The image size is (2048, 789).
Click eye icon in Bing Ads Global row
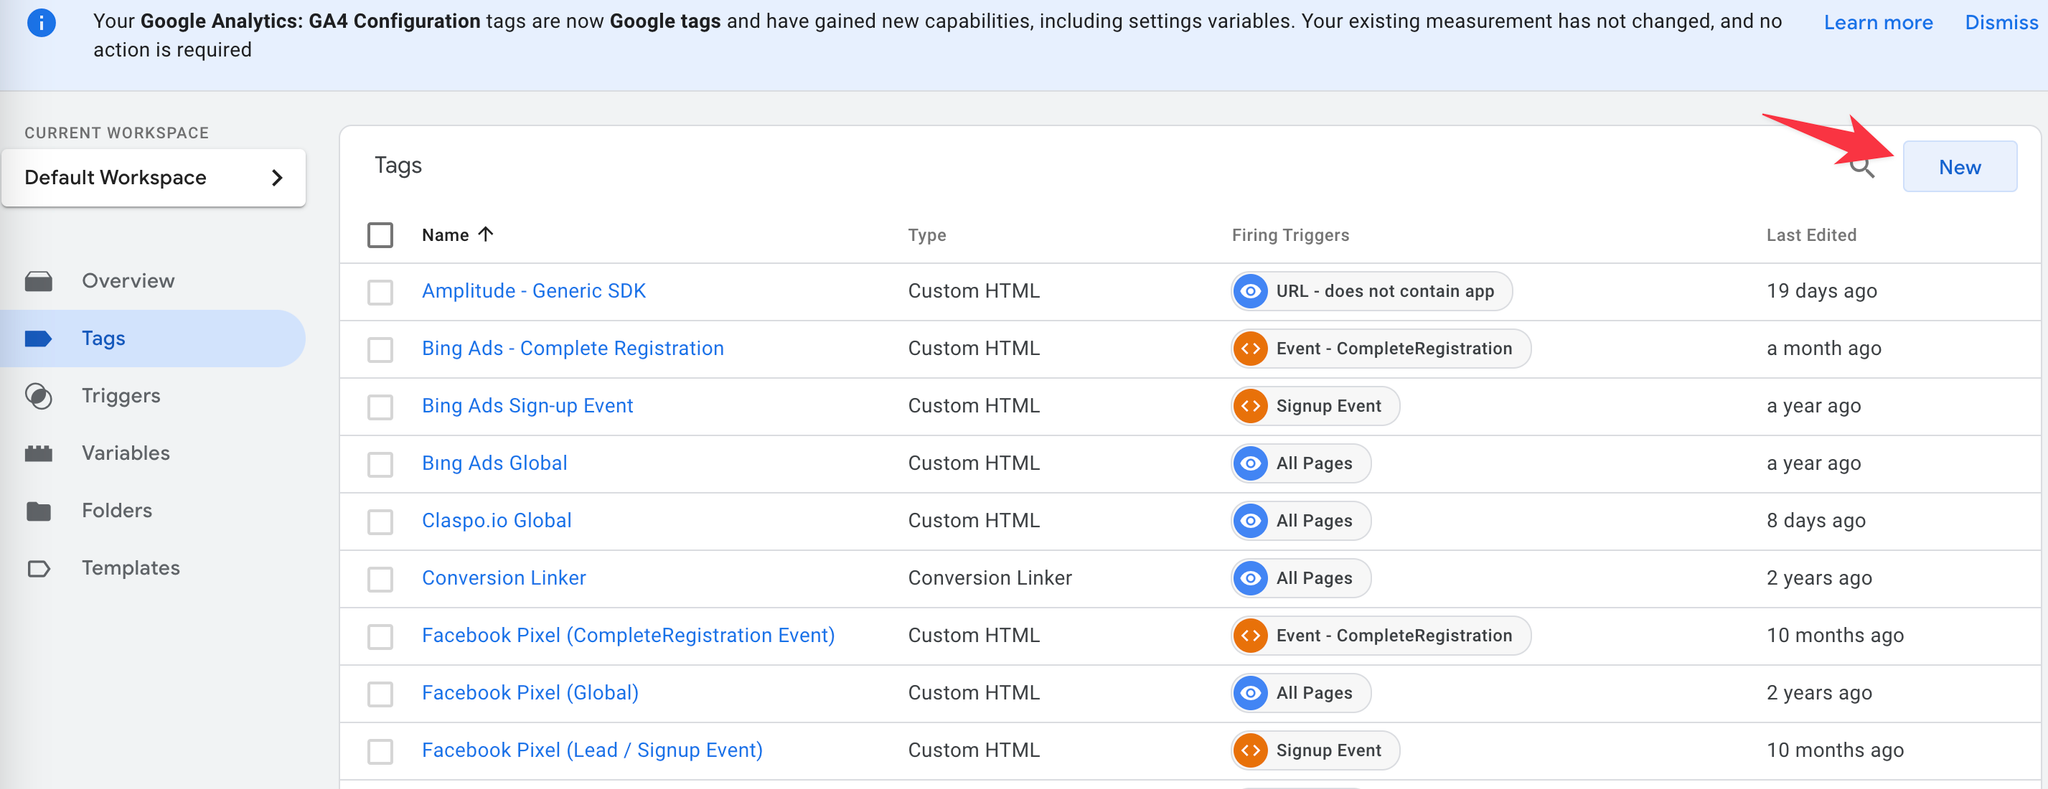click(x=1250, y=463)
